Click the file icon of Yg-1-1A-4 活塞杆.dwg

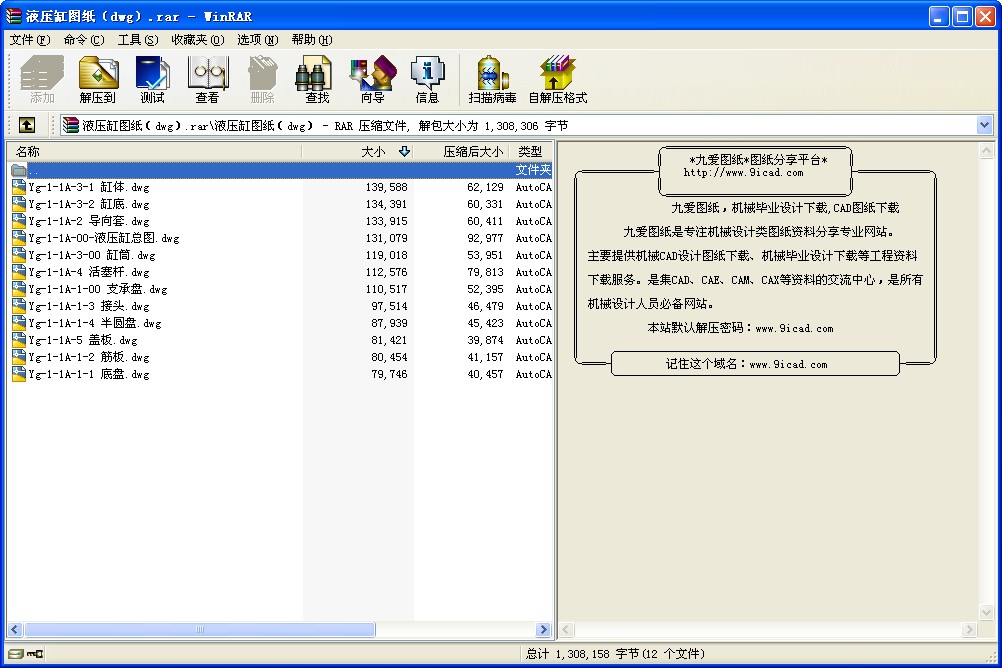click(x=19, y=272)
